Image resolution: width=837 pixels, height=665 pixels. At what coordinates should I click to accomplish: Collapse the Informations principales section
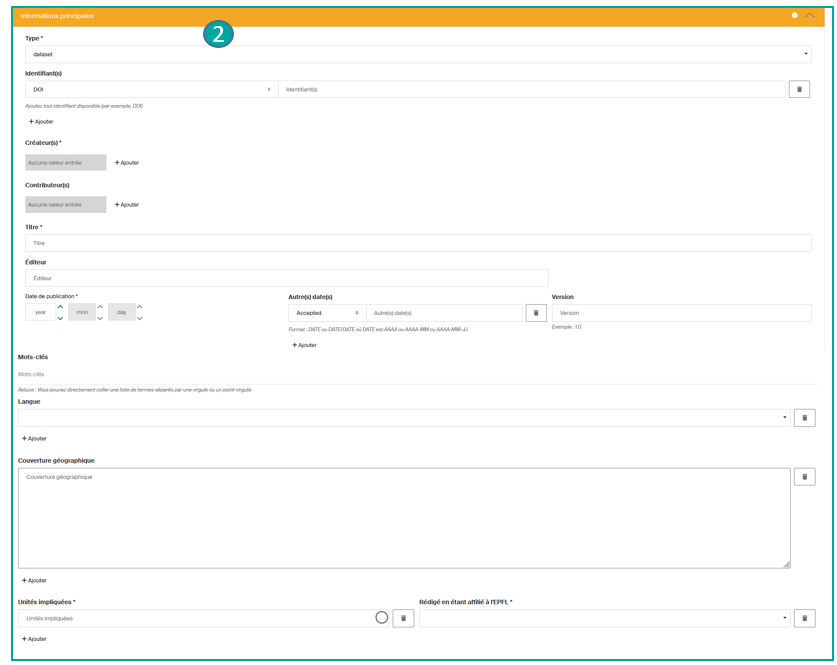tap(811, 16)
